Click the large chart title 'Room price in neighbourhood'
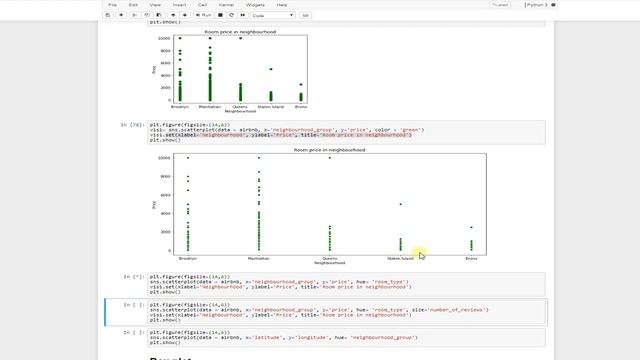The image size is (640, 360). tap(329, 150)
